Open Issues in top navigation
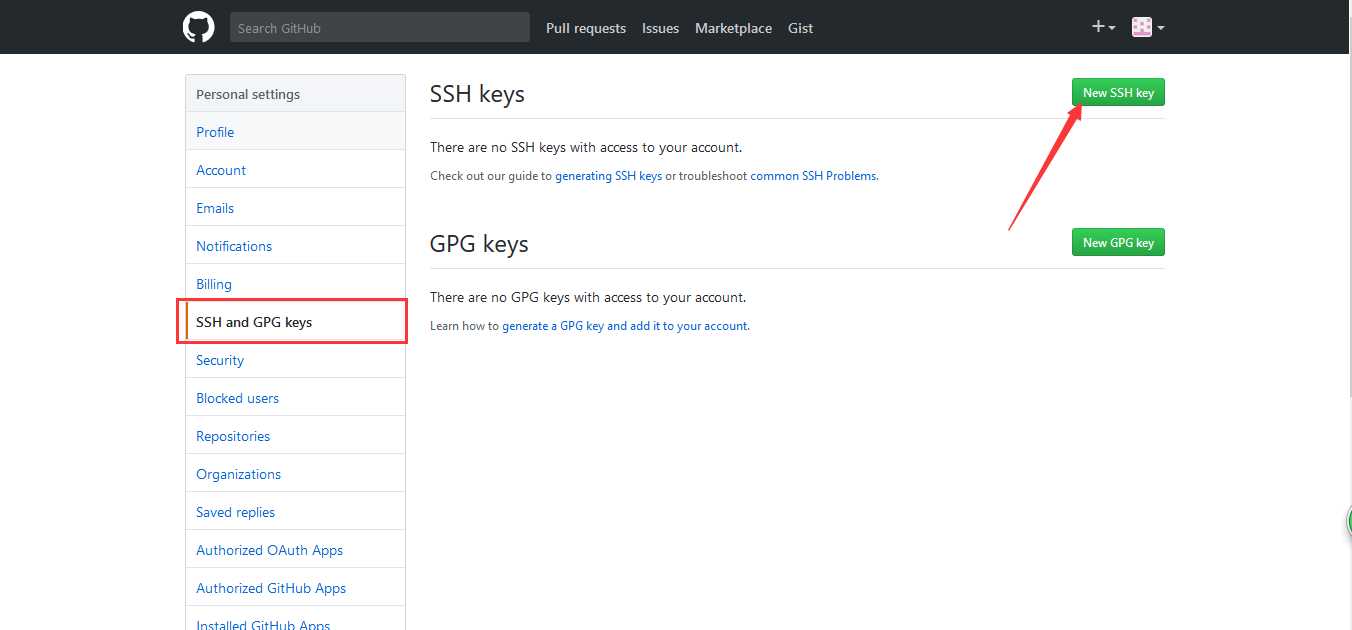Screen dimensions: 1352x630 pyautogui.click(x=660, y=28)
